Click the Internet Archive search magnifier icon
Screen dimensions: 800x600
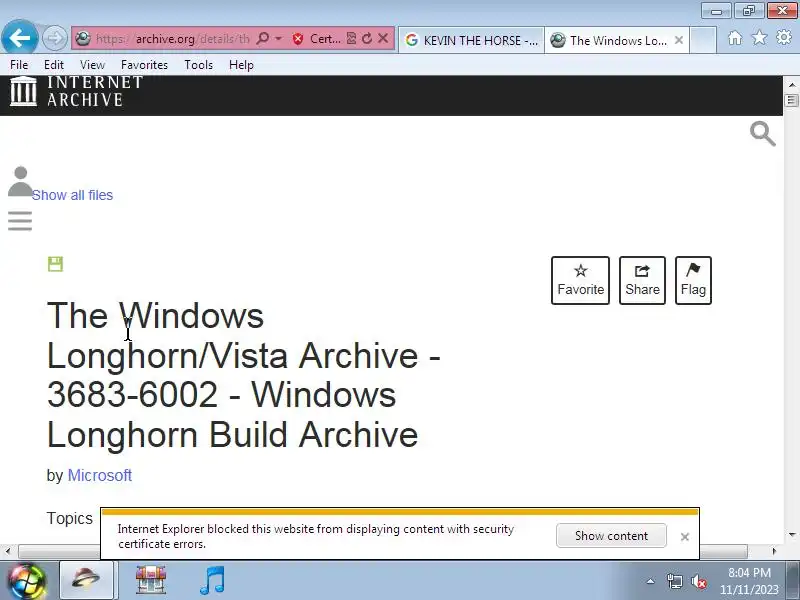pos(763,134)
